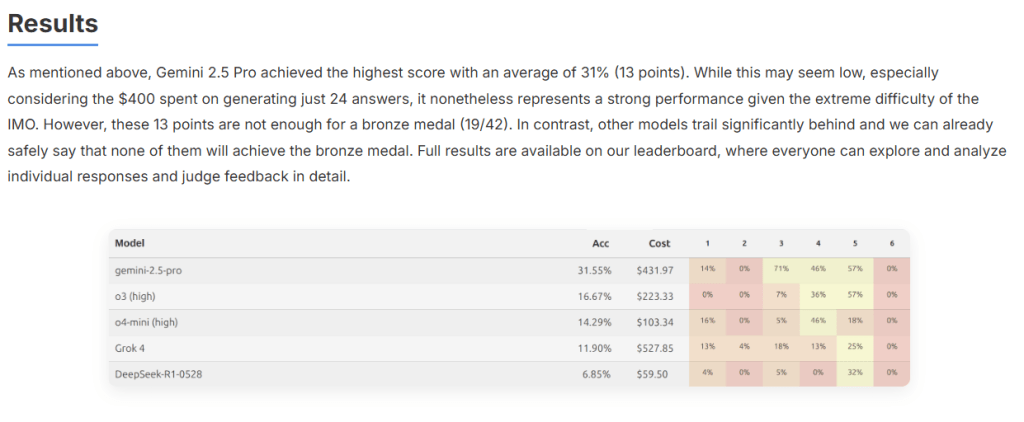Click the 36% score cell for o3
This screenshot has height=422, width=1024.
(x=818, y=296)
